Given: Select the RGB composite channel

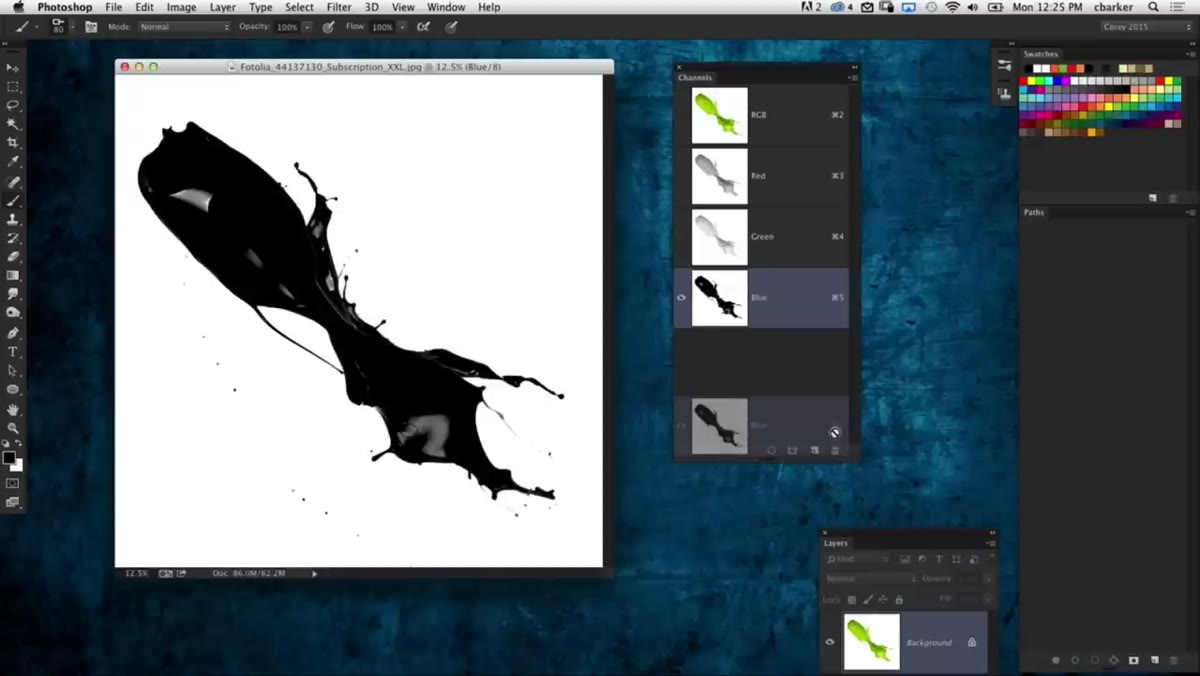Looking at the screenshot, I should click(x=762, y=115).
